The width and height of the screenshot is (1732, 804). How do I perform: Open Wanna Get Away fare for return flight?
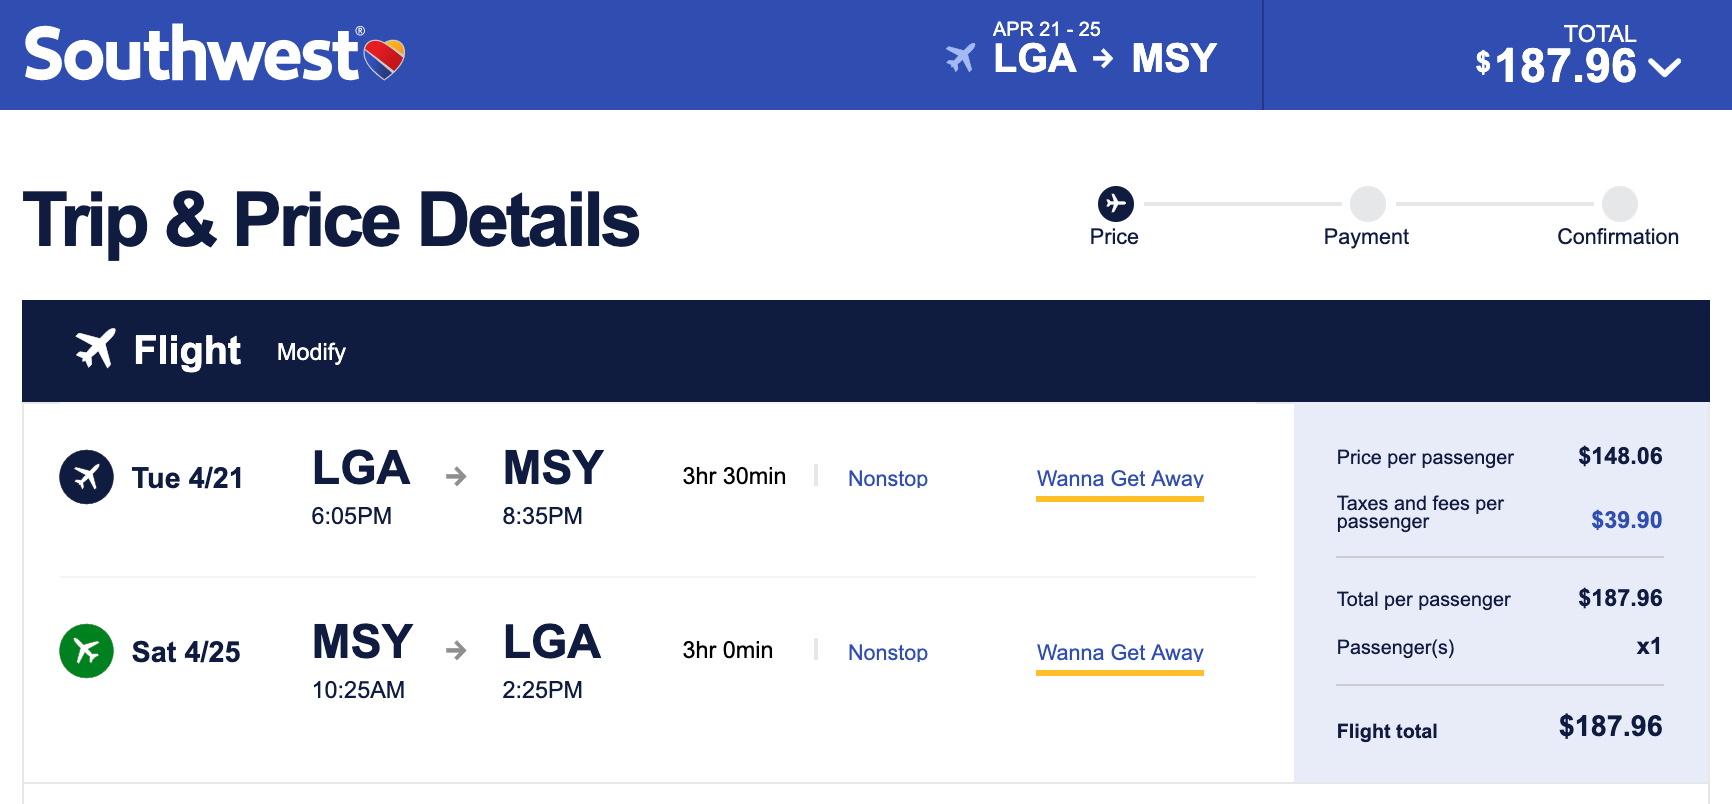(1119, 652)
